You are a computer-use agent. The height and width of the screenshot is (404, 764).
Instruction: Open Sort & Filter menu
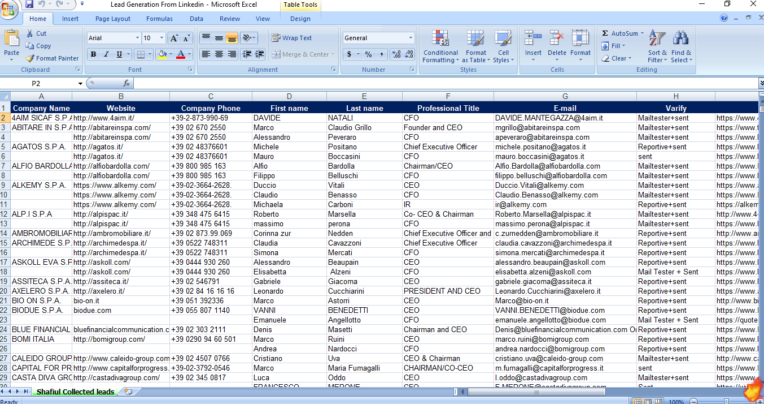click(657, 46)
